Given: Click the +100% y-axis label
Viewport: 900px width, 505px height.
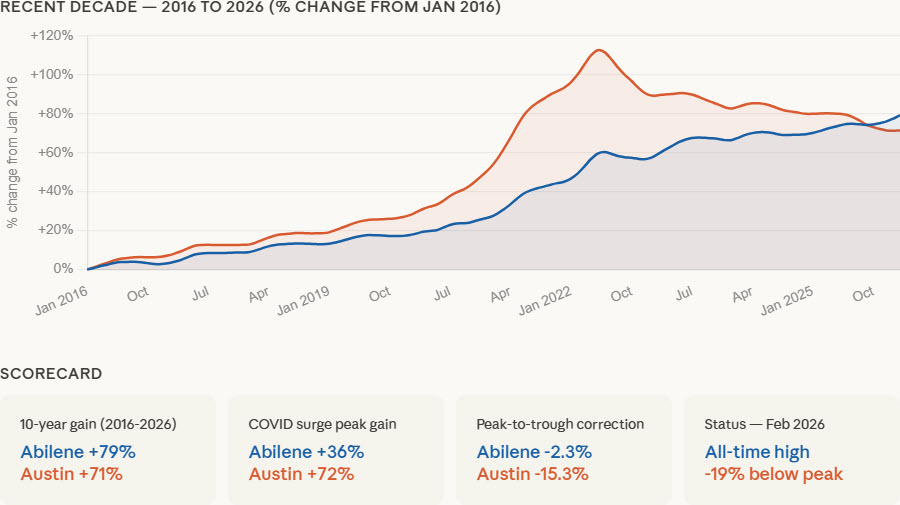Looking at the screenshot, I should pos(52,75).
